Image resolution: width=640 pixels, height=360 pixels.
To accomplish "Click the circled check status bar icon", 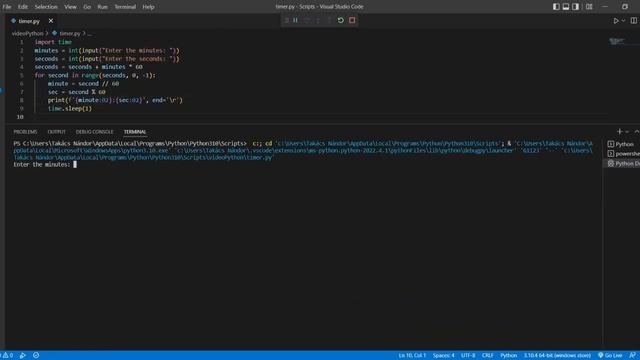I will [x=36, y=356].
